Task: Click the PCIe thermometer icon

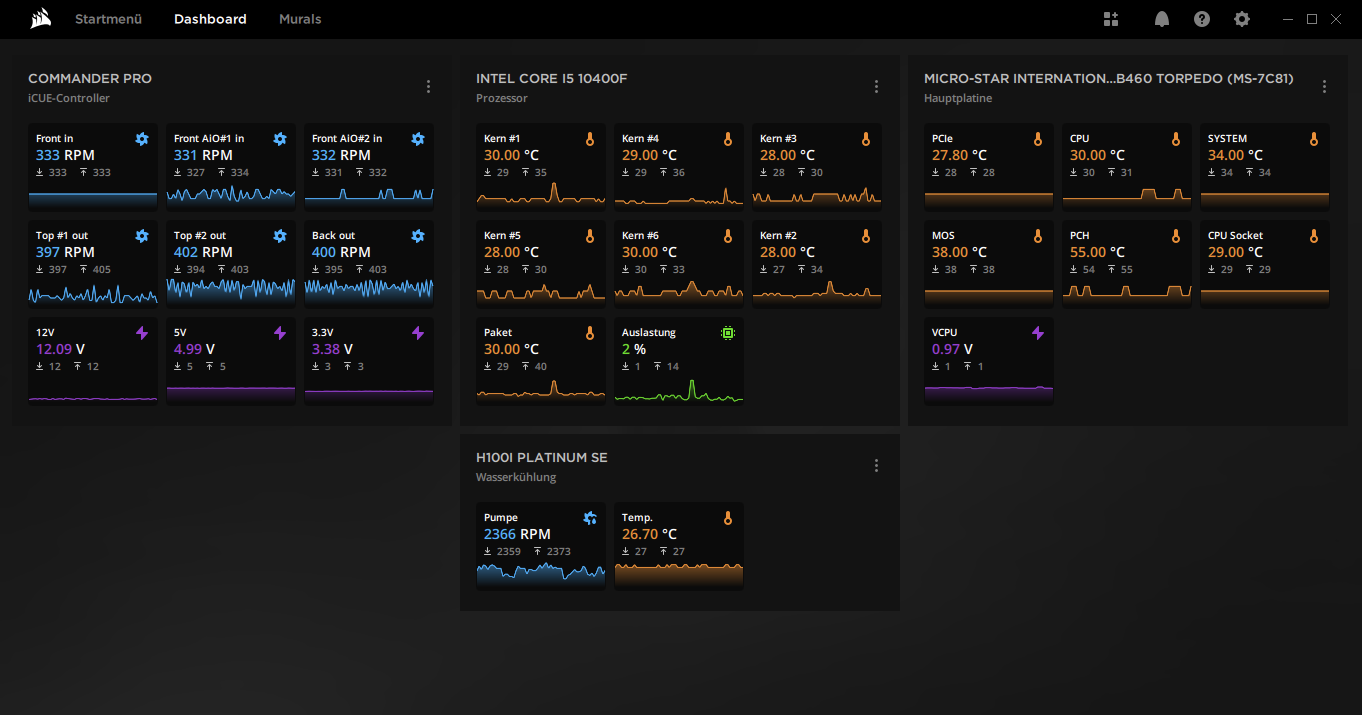Action: pyautogui.click(x=1038, y=139)
